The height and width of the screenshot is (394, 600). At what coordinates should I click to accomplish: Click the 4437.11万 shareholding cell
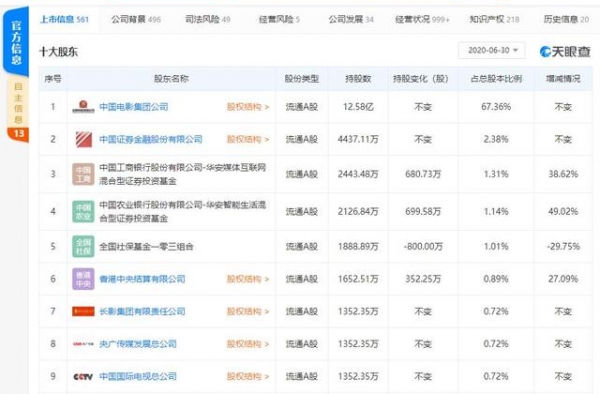358,139
